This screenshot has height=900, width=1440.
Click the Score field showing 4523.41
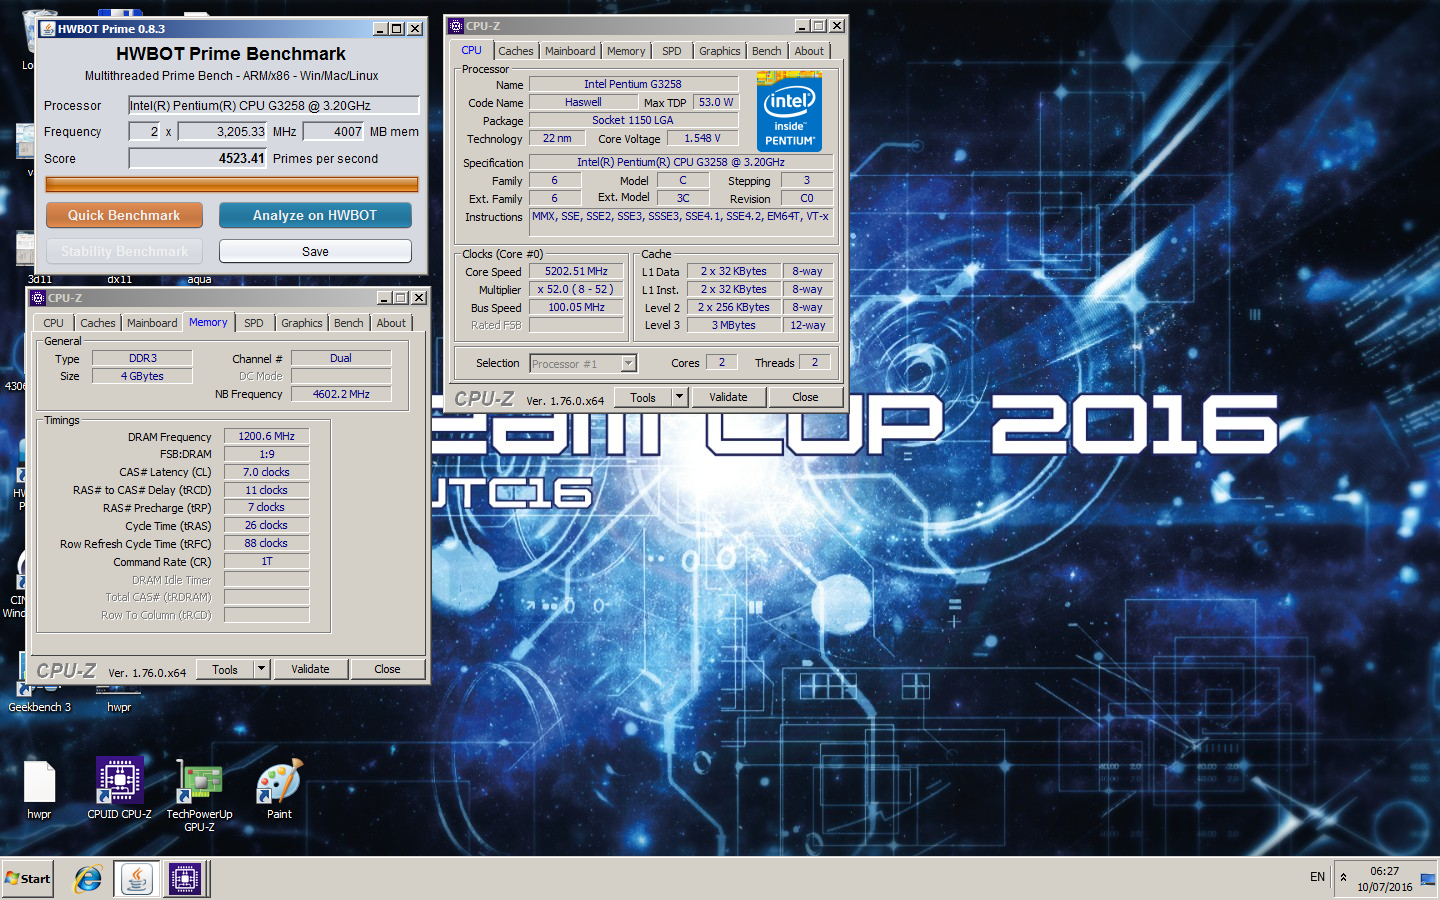tap(197, 158)
